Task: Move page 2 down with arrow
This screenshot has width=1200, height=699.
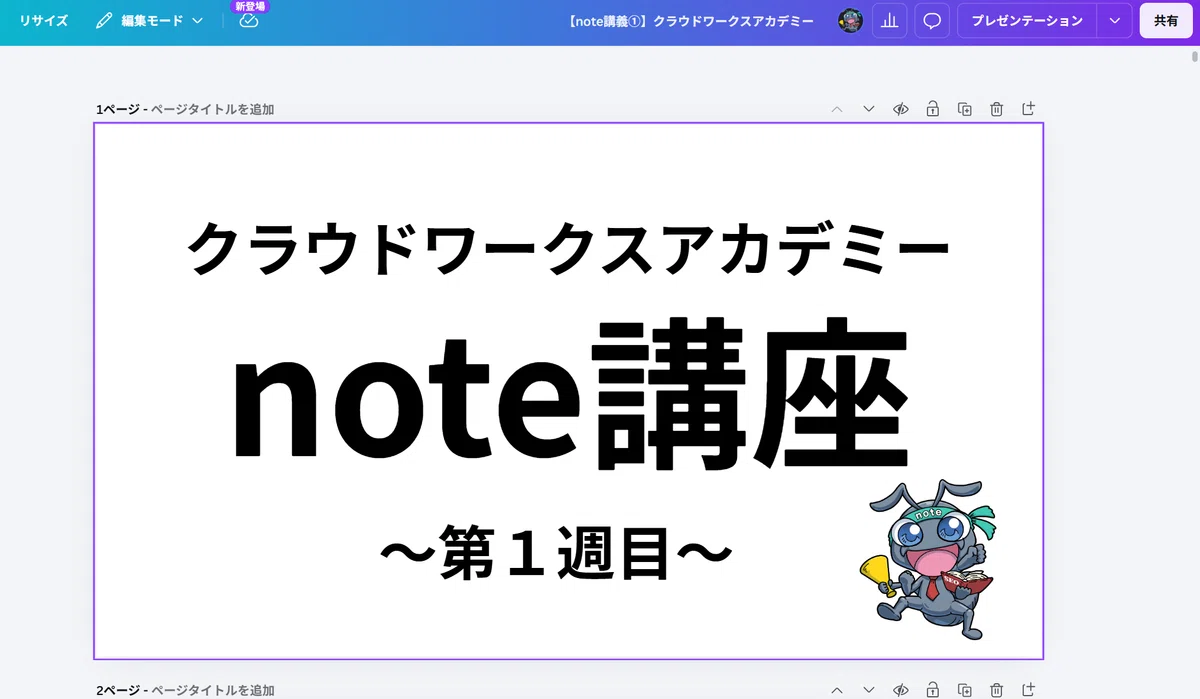Action: pyautogui.click(x=869, y=690)
